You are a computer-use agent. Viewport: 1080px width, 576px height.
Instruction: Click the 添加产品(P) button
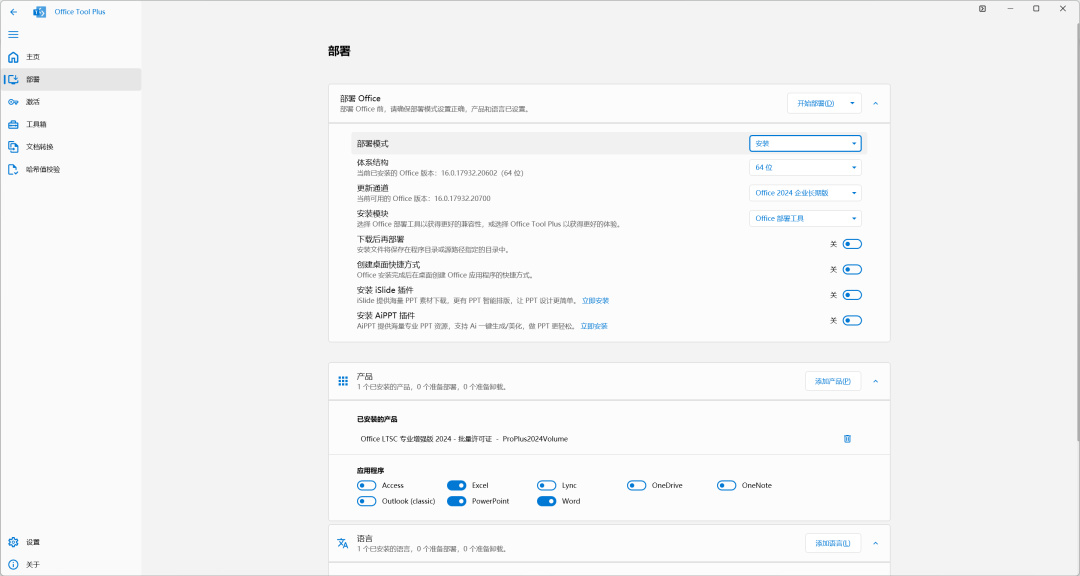(833, 381)
